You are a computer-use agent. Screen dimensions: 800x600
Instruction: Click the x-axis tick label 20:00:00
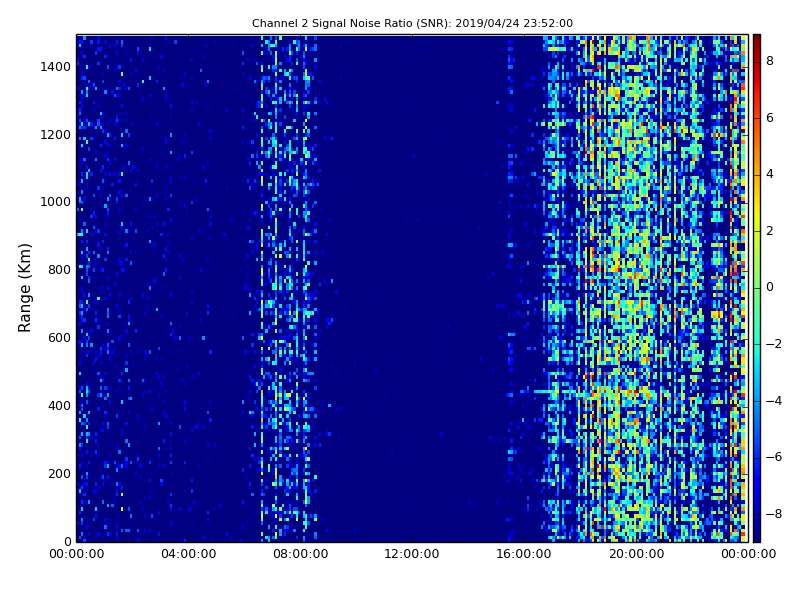[x=636, y=554]
